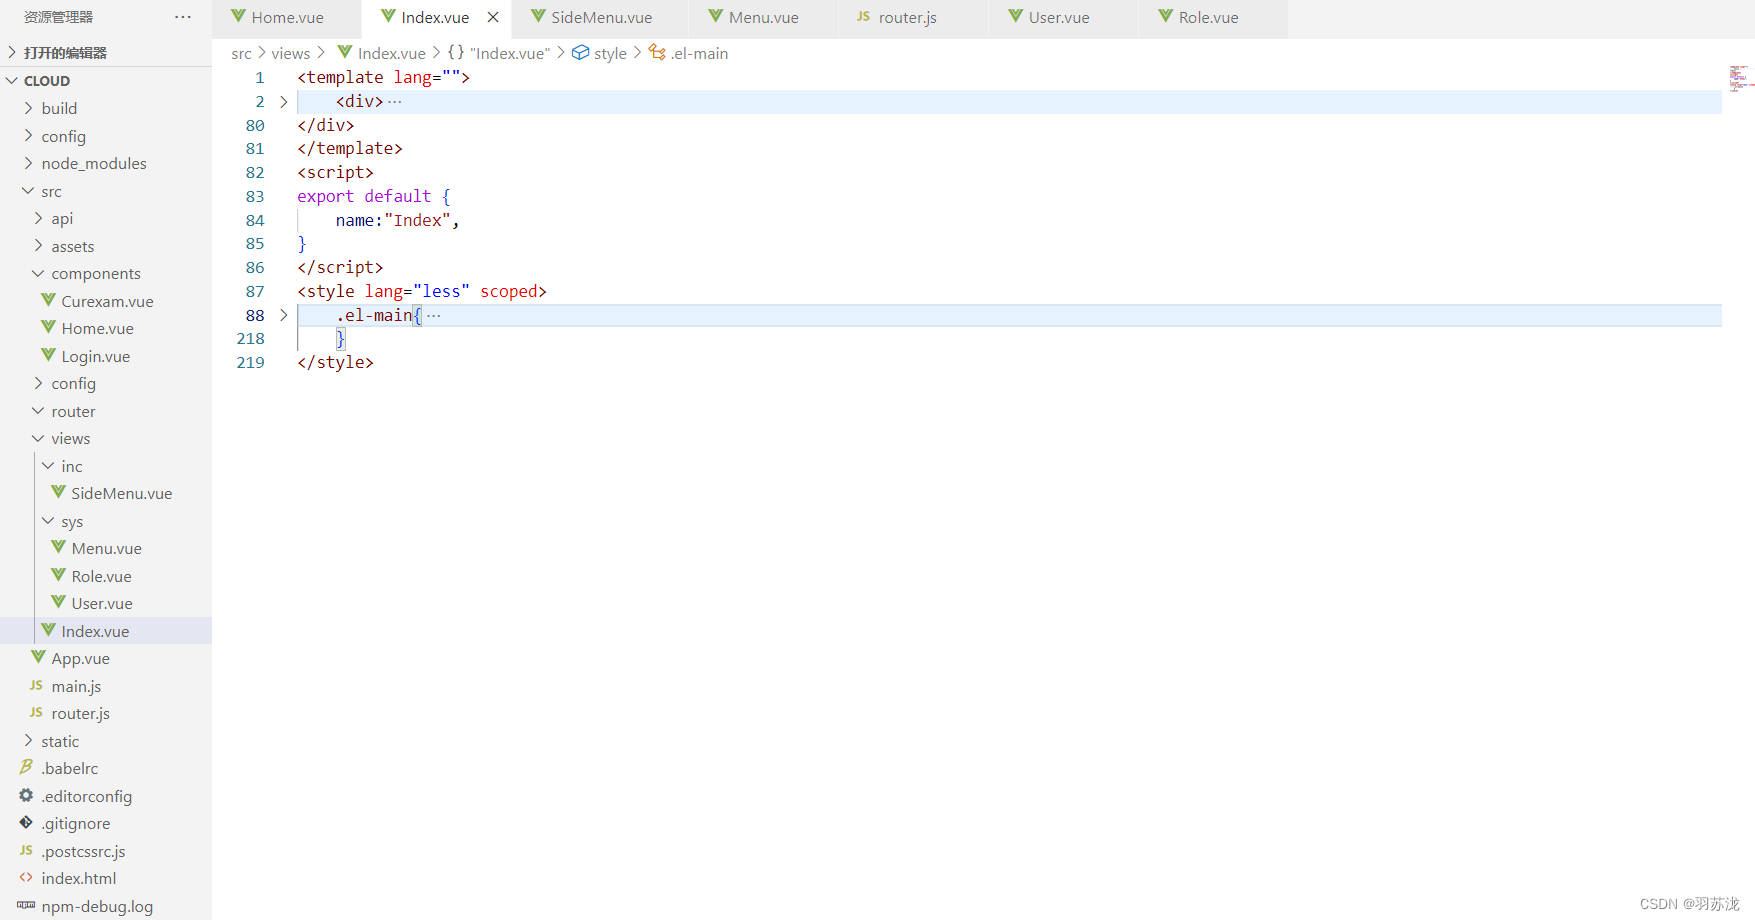Expand the folded .el-main style block
Image resolution: width=1755 pixels, height=920 pixels.
(284, 315)
